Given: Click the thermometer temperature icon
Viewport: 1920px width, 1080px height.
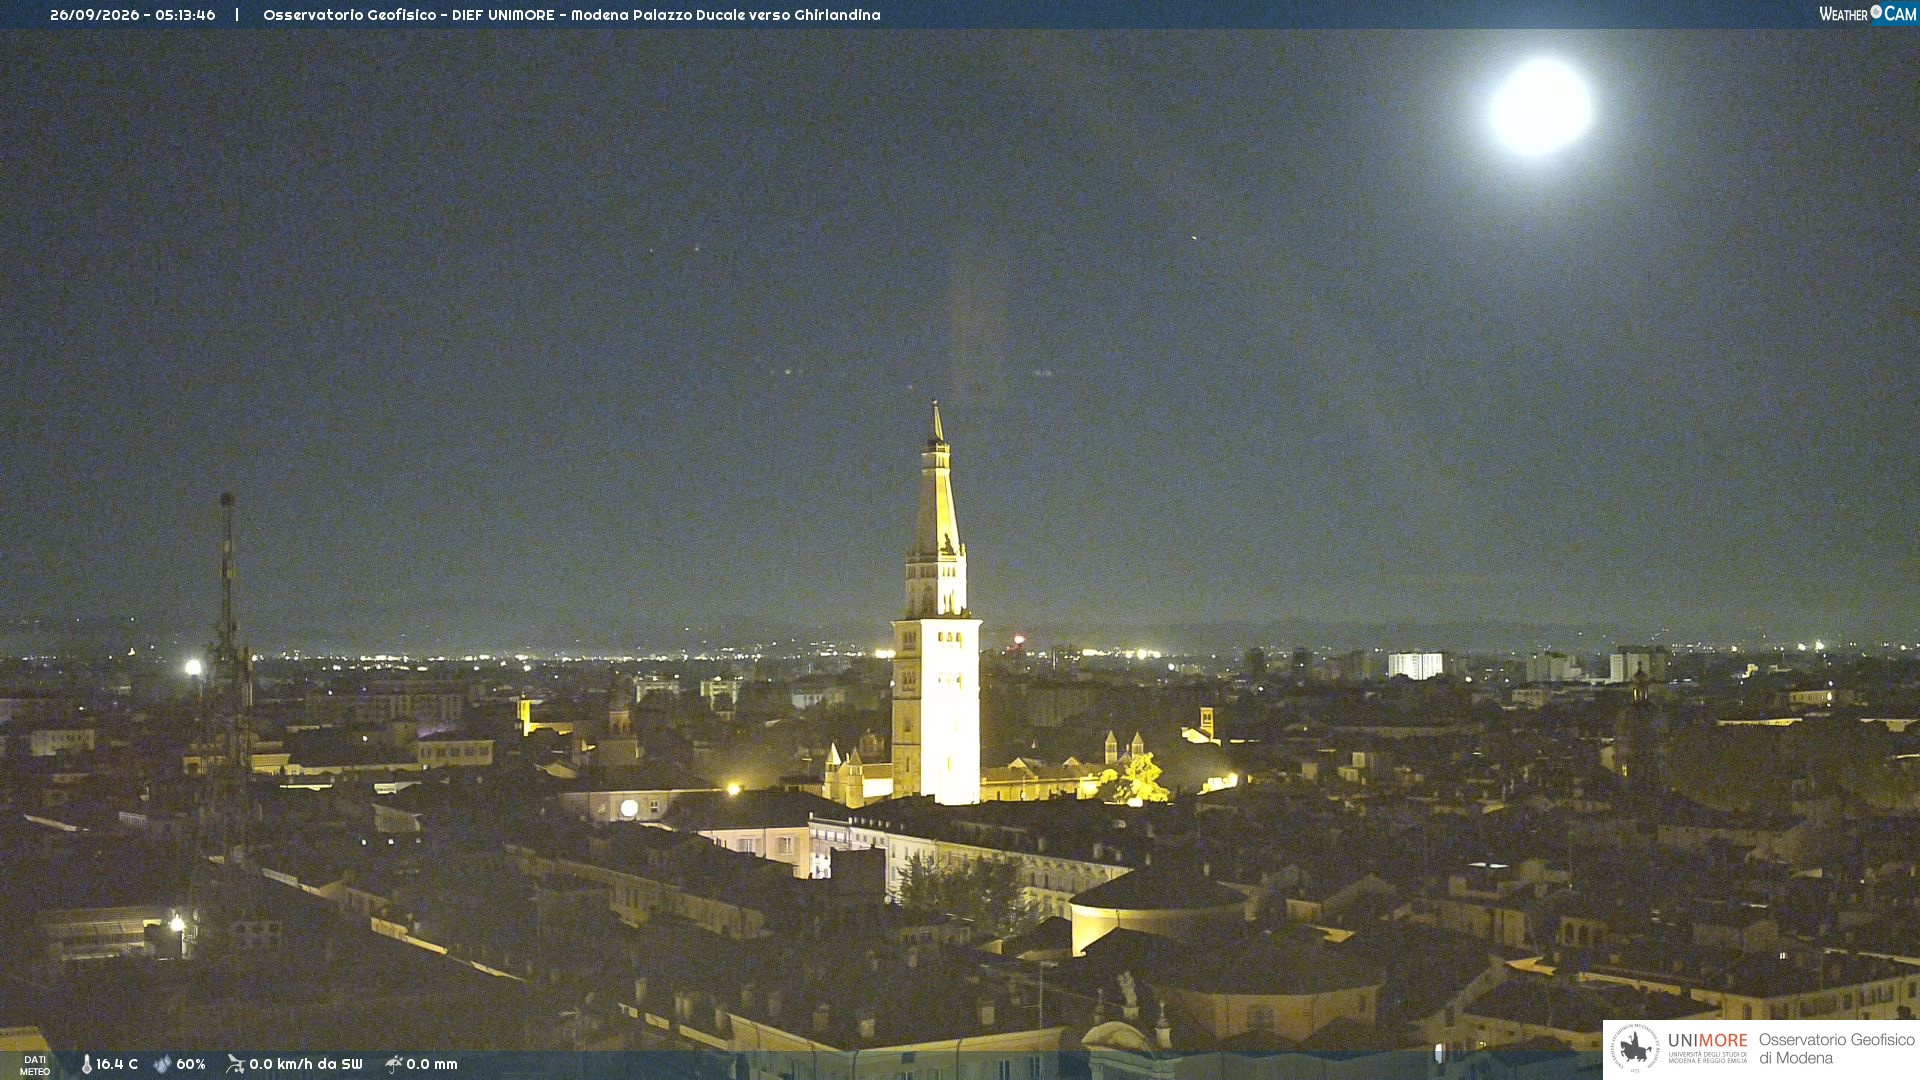Looking at the screenshot, I should [x=87, y=1064].
